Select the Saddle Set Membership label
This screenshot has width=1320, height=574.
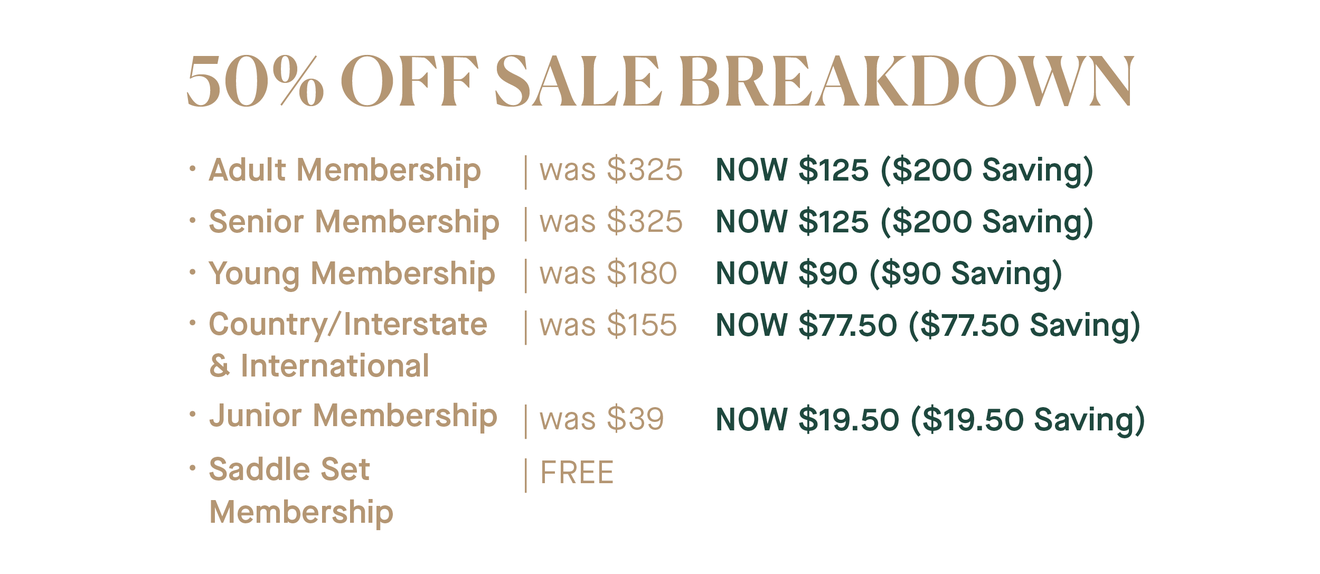tap(300, 490)
